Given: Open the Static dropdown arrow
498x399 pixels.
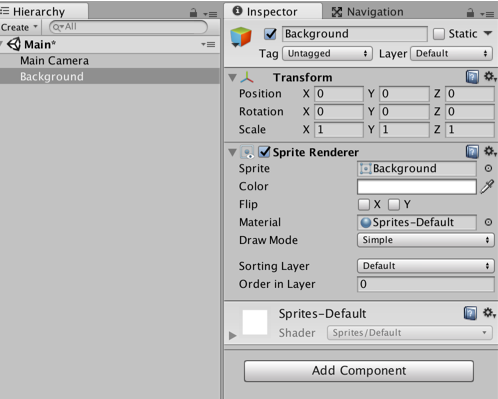Looking at the screenshot, I should [488, 33].
